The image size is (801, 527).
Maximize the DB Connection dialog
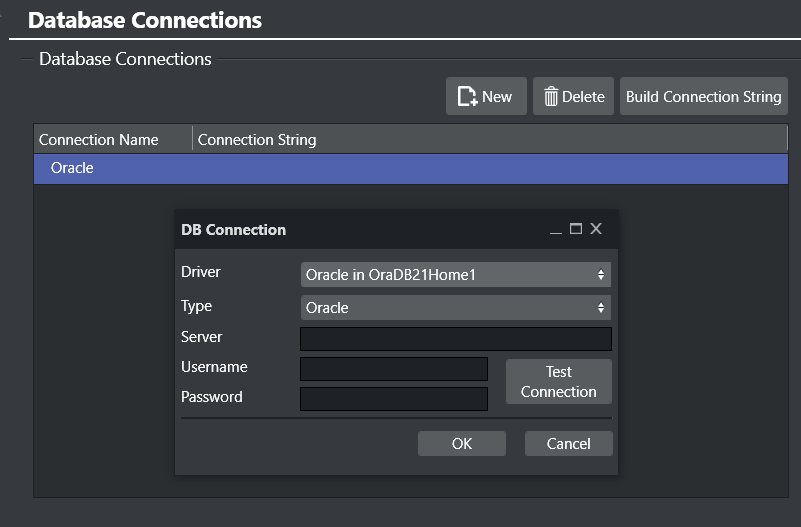click(576, 229)
